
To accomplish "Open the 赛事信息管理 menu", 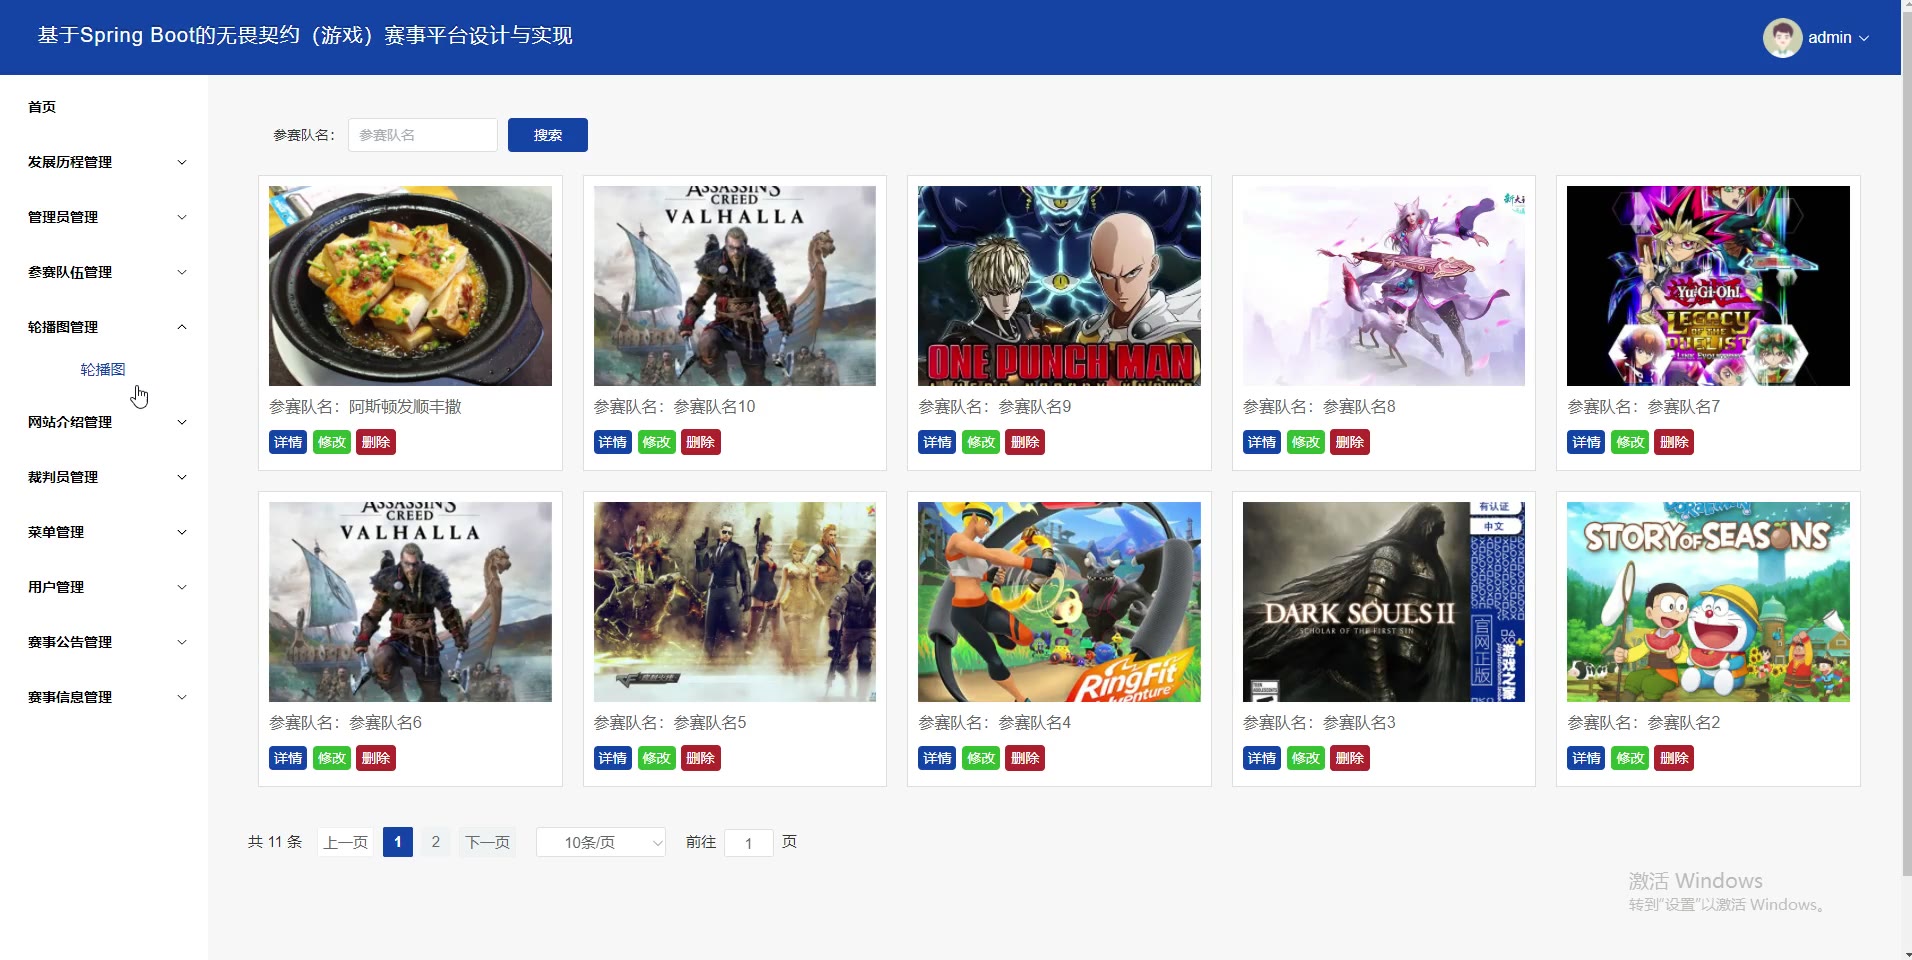I will (x=106, y=697).
